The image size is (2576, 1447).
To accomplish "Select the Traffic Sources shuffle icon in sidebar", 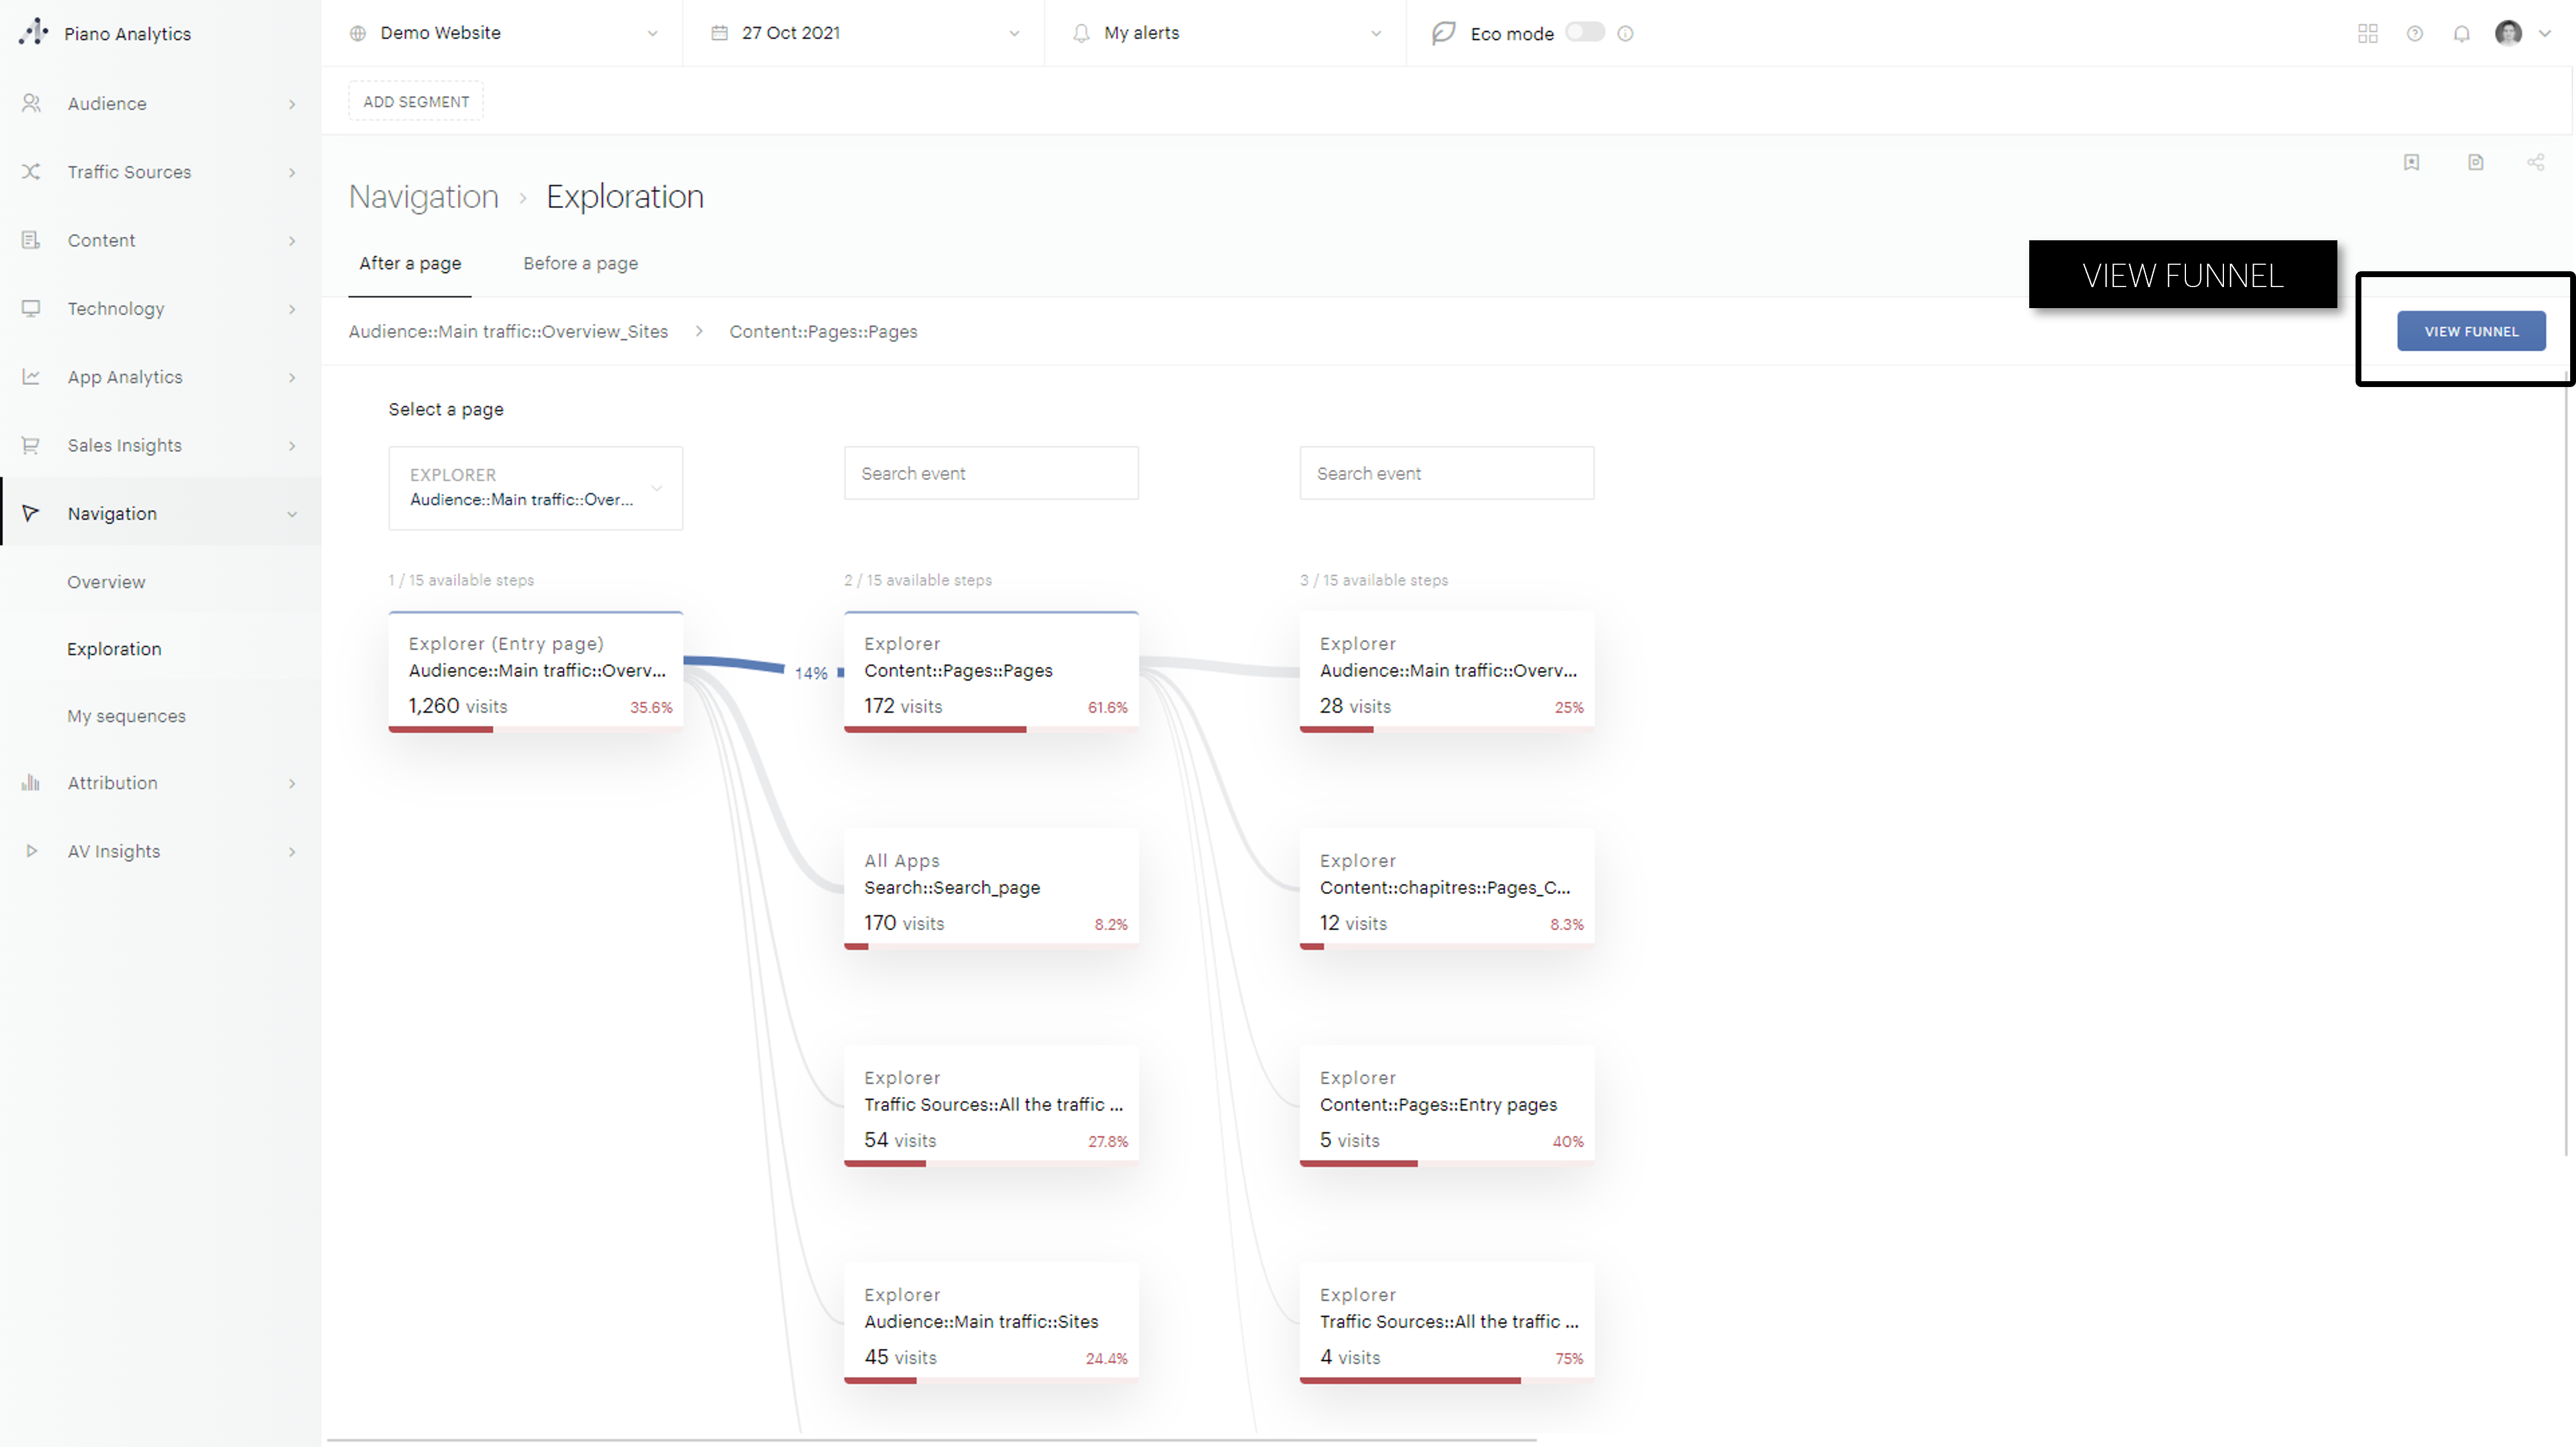I will tap(30, 171).
